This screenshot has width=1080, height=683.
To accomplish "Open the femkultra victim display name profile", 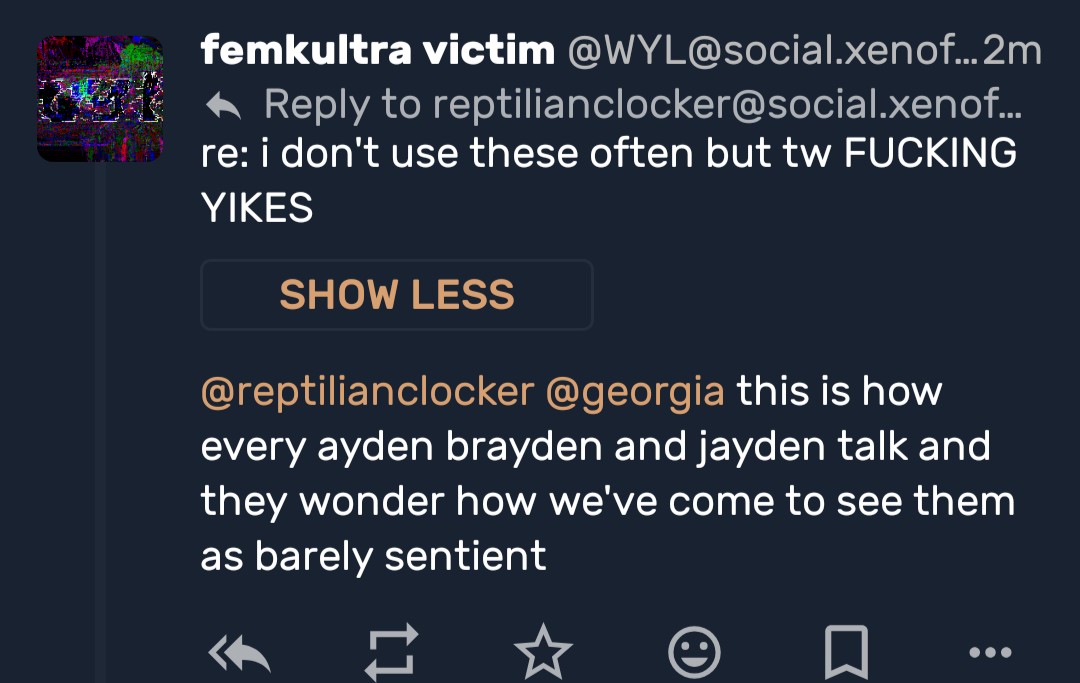I will coord(377,50).
